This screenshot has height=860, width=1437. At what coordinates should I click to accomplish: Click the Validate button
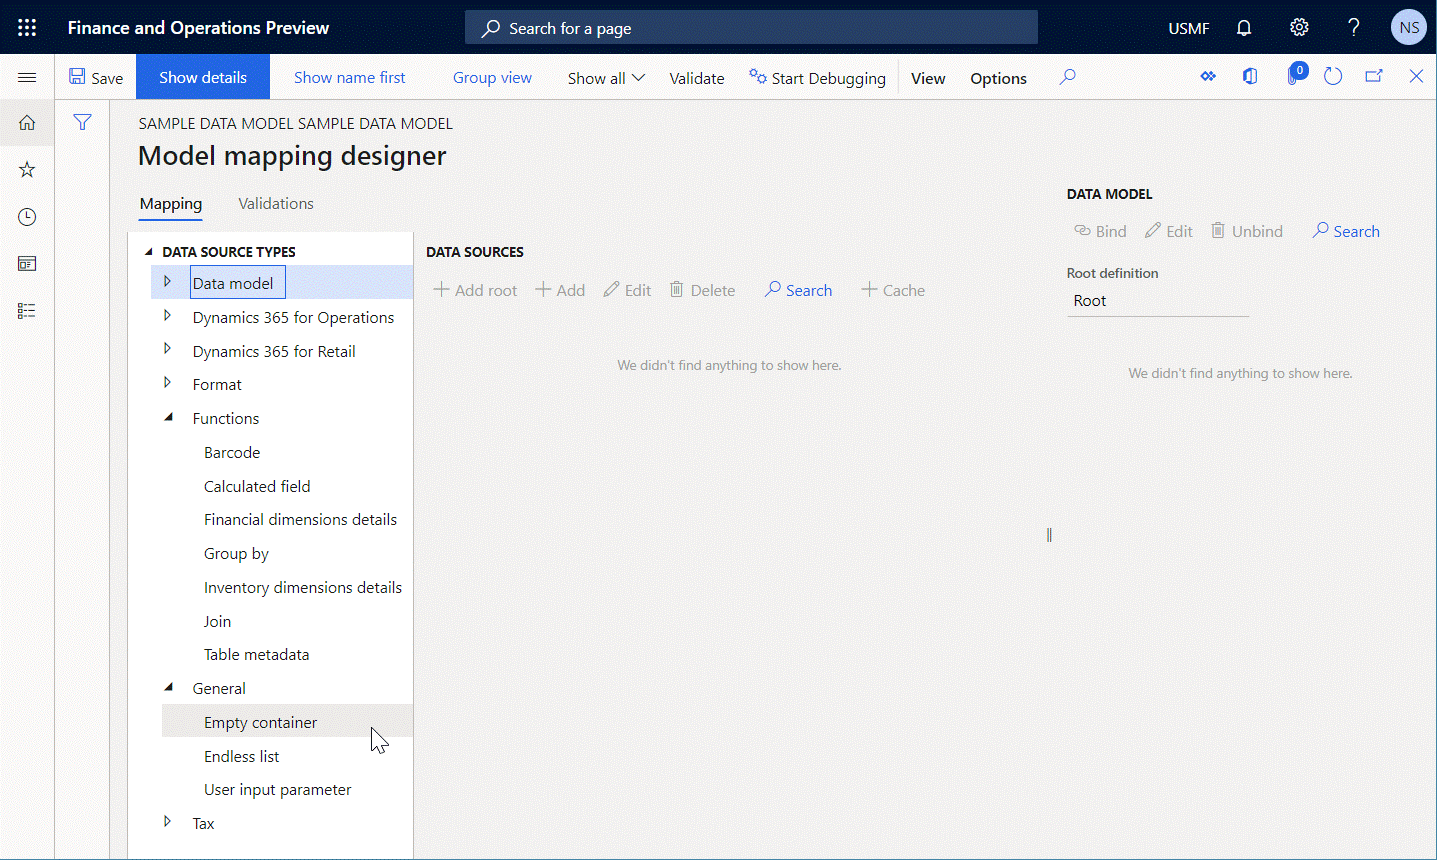pos(696,77)
